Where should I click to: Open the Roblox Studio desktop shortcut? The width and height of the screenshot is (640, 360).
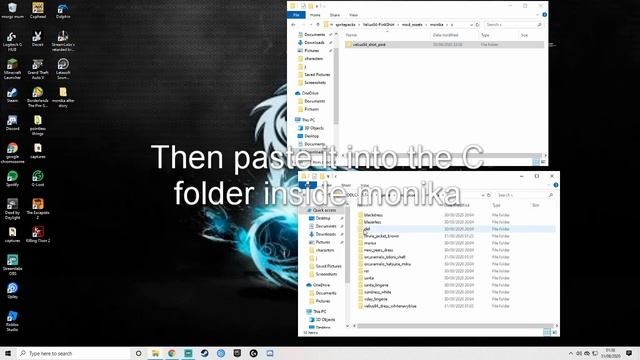(12, 320)
